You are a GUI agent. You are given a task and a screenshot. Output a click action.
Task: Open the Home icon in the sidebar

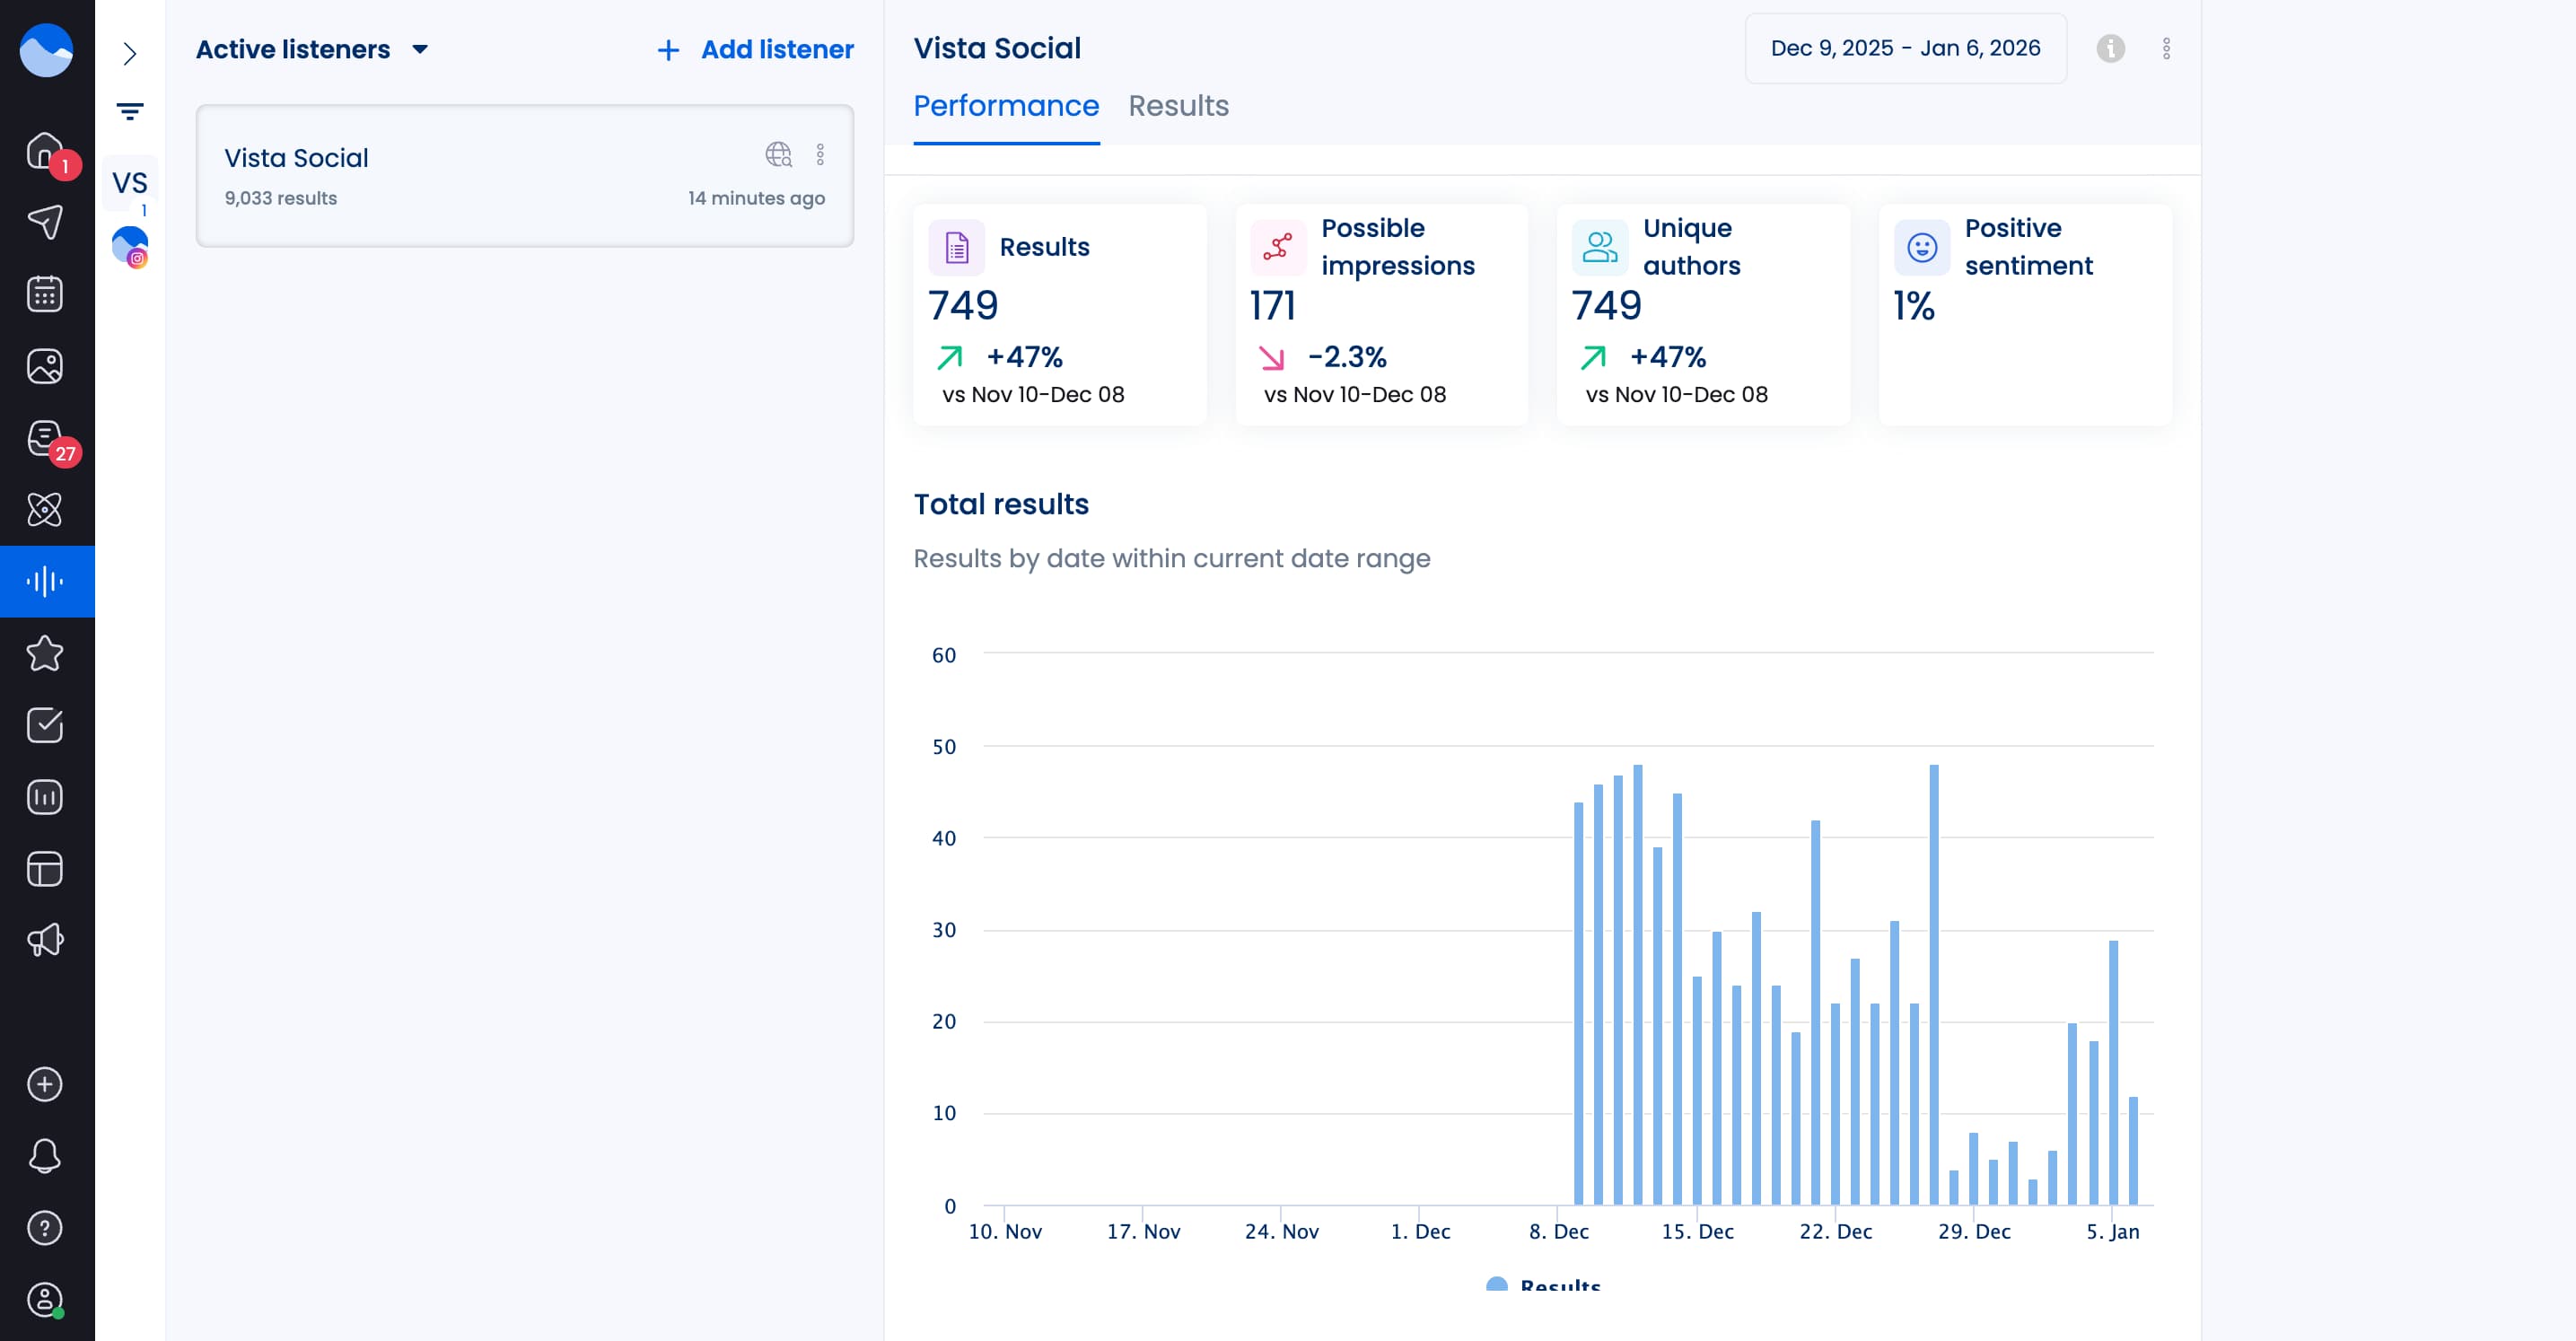[46, 149]
